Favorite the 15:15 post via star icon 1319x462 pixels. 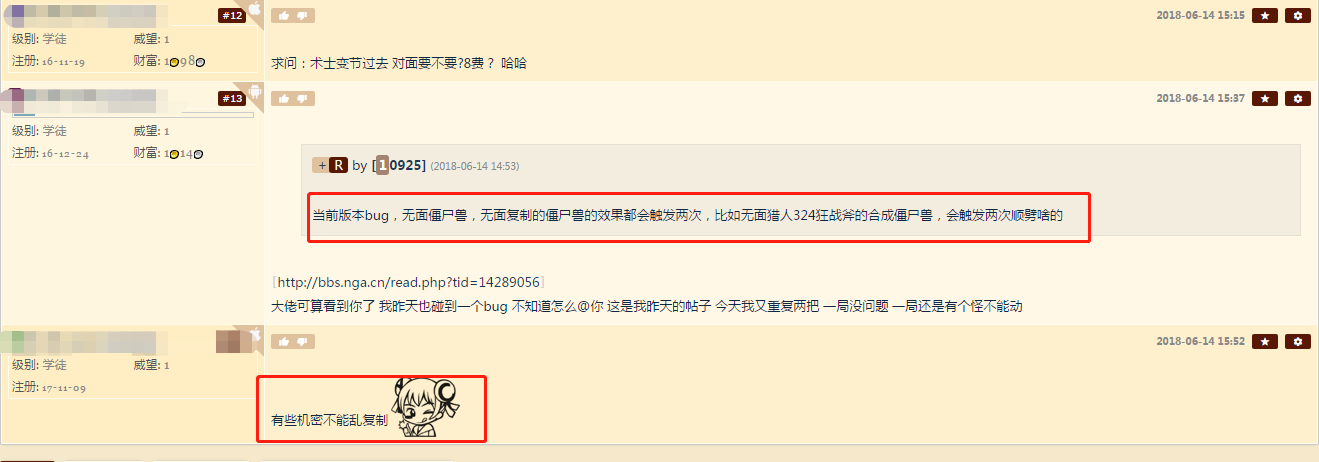[1265, 16]
